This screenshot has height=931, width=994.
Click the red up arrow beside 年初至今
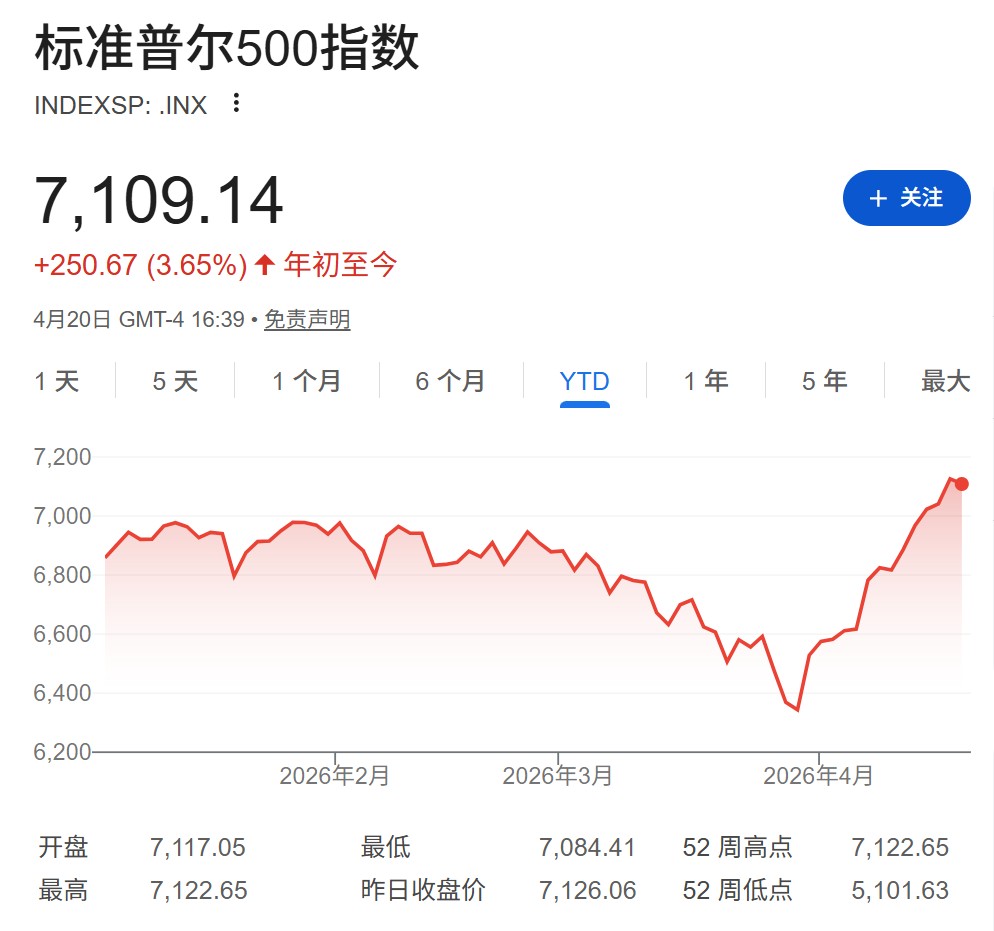[x=264, y=265]
